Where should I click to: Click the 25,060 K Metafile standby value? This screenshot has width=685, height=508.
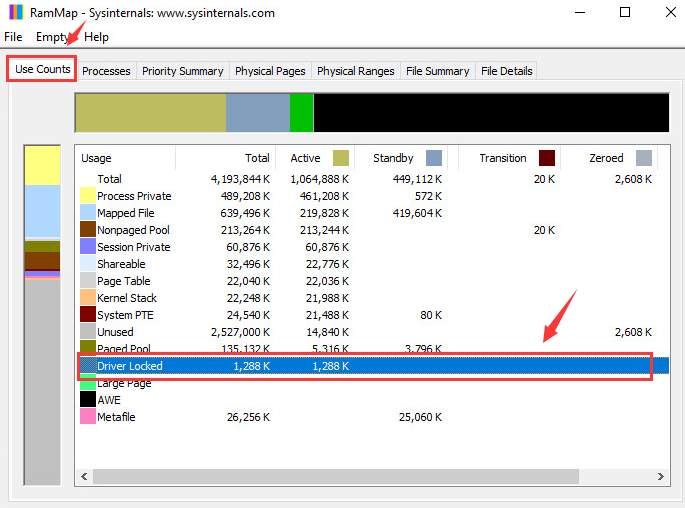(x=420, y=417)
